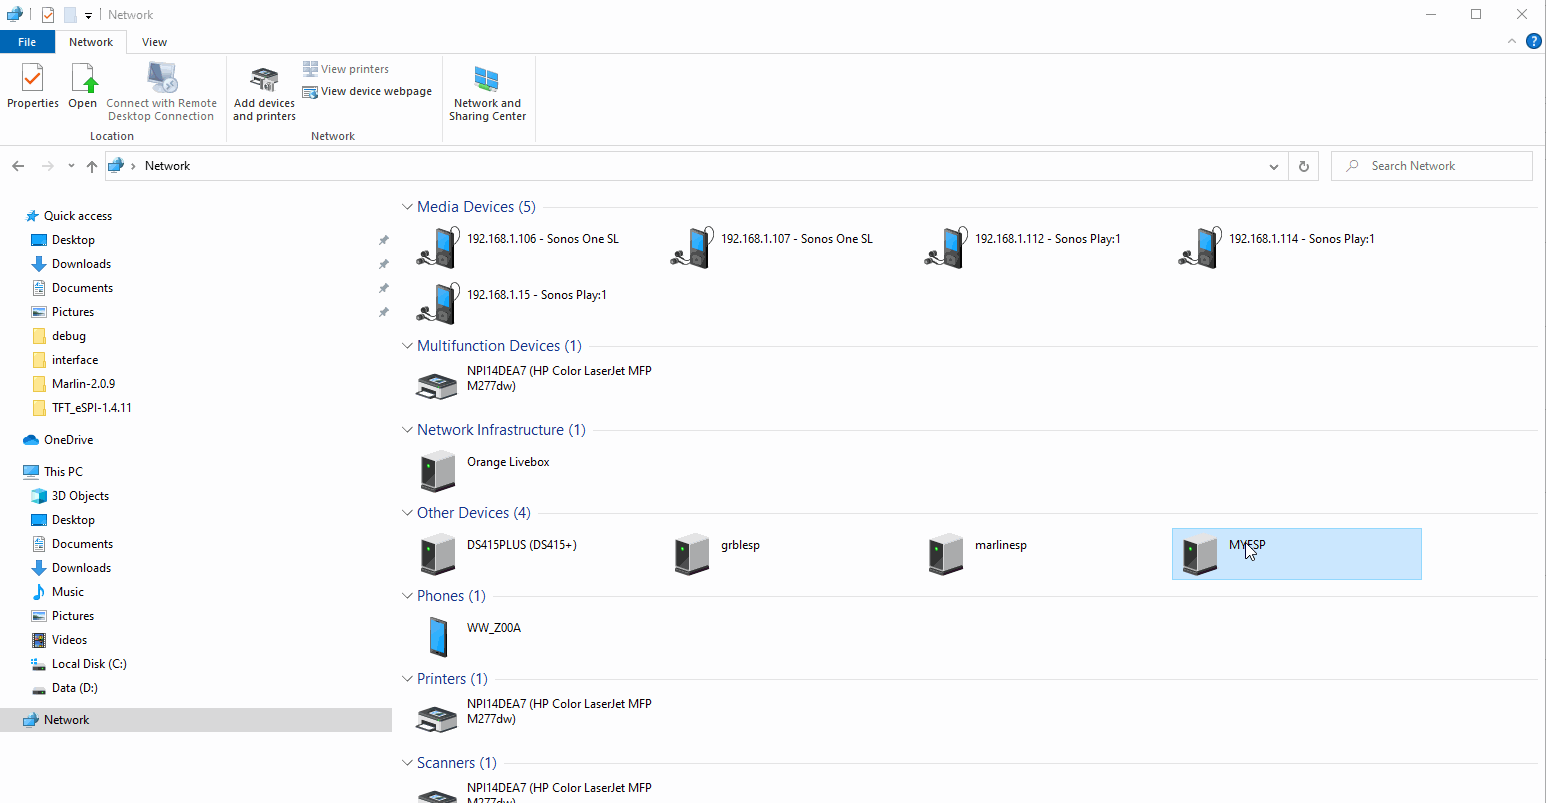Select the 192.168.1.107 Sonos One SL device icon
Viewport: 1546px width, 803px height.
click(x=691, y=247)
